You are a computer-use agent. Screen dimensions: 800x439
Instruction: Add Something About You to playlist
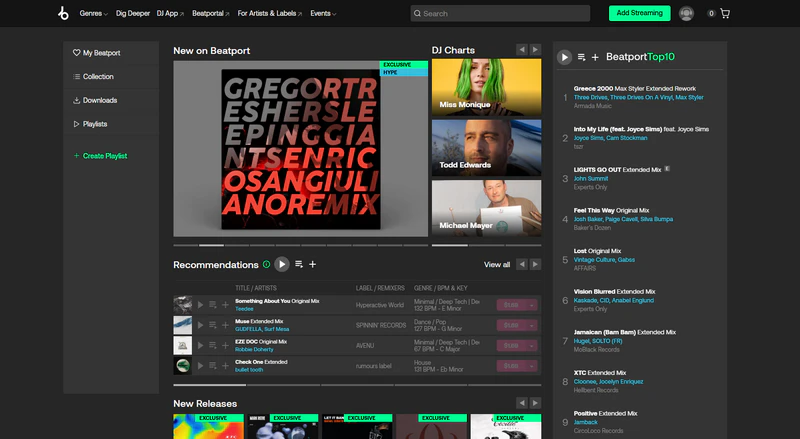[225, 305]
